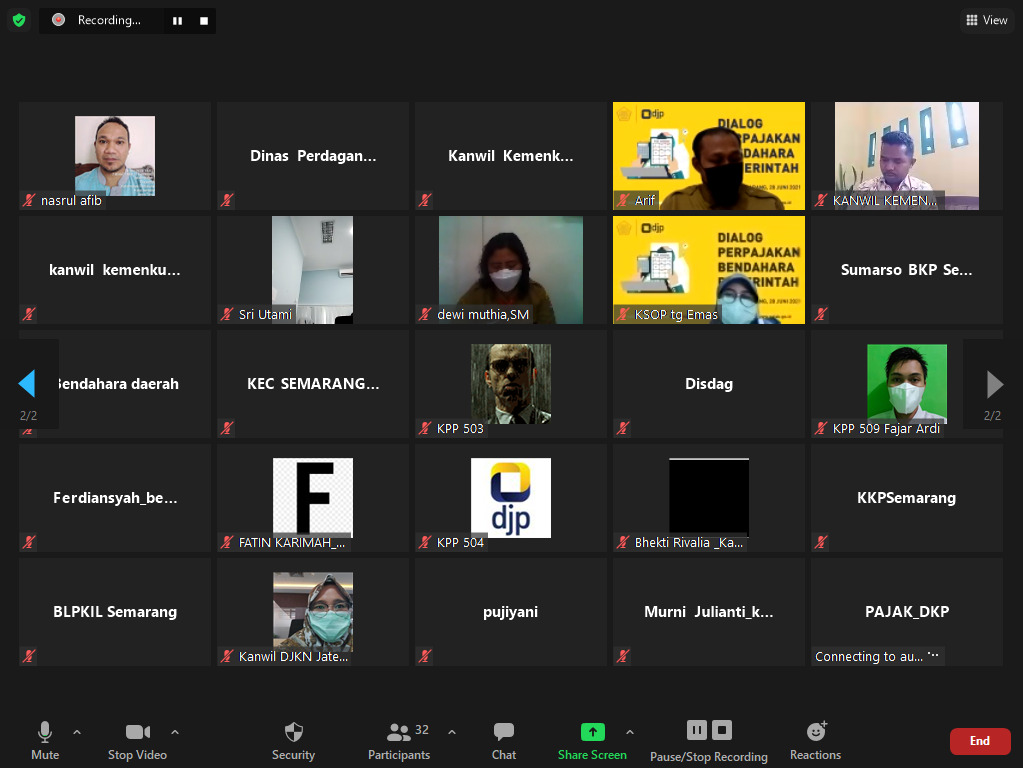Open the Participants panel
Screen dimensions: 1023x768
click(x=399, y=739)
